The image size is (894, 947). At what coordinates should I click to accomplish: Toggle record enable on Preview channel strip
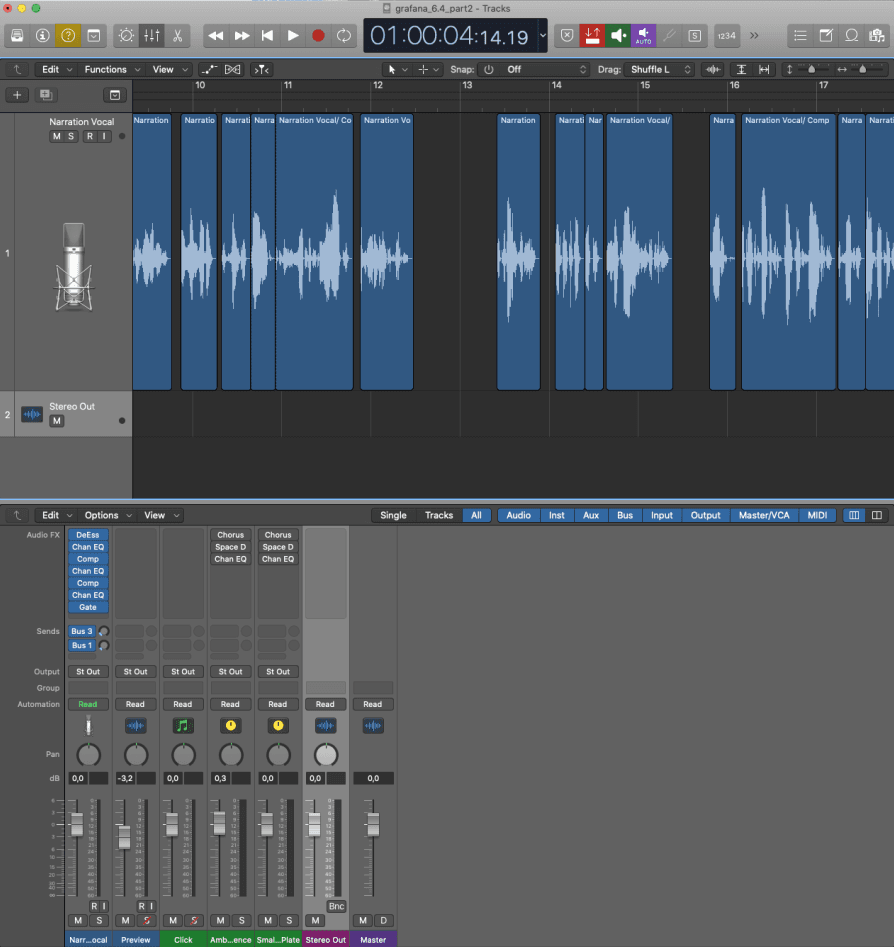coord(140,906)
